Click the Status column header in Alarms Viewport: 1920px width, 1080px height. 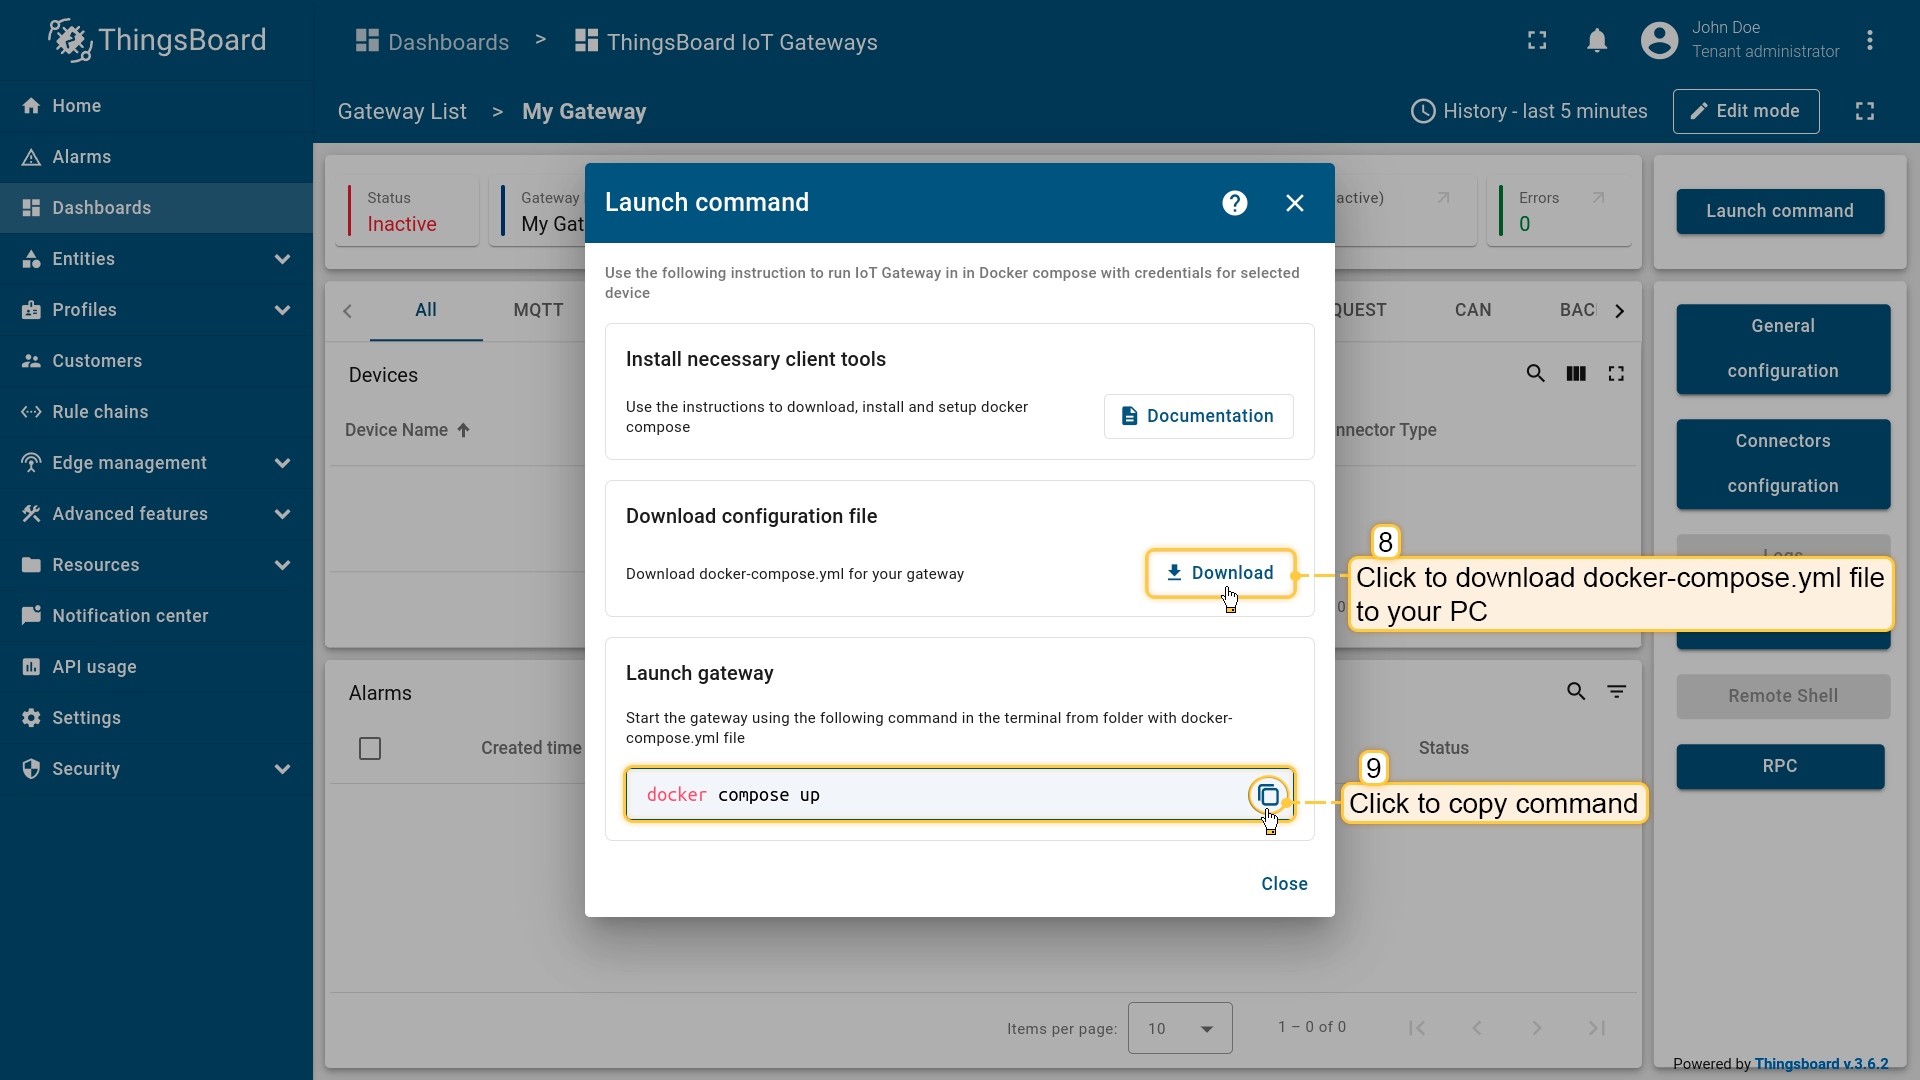click(x=1443, y=748)
